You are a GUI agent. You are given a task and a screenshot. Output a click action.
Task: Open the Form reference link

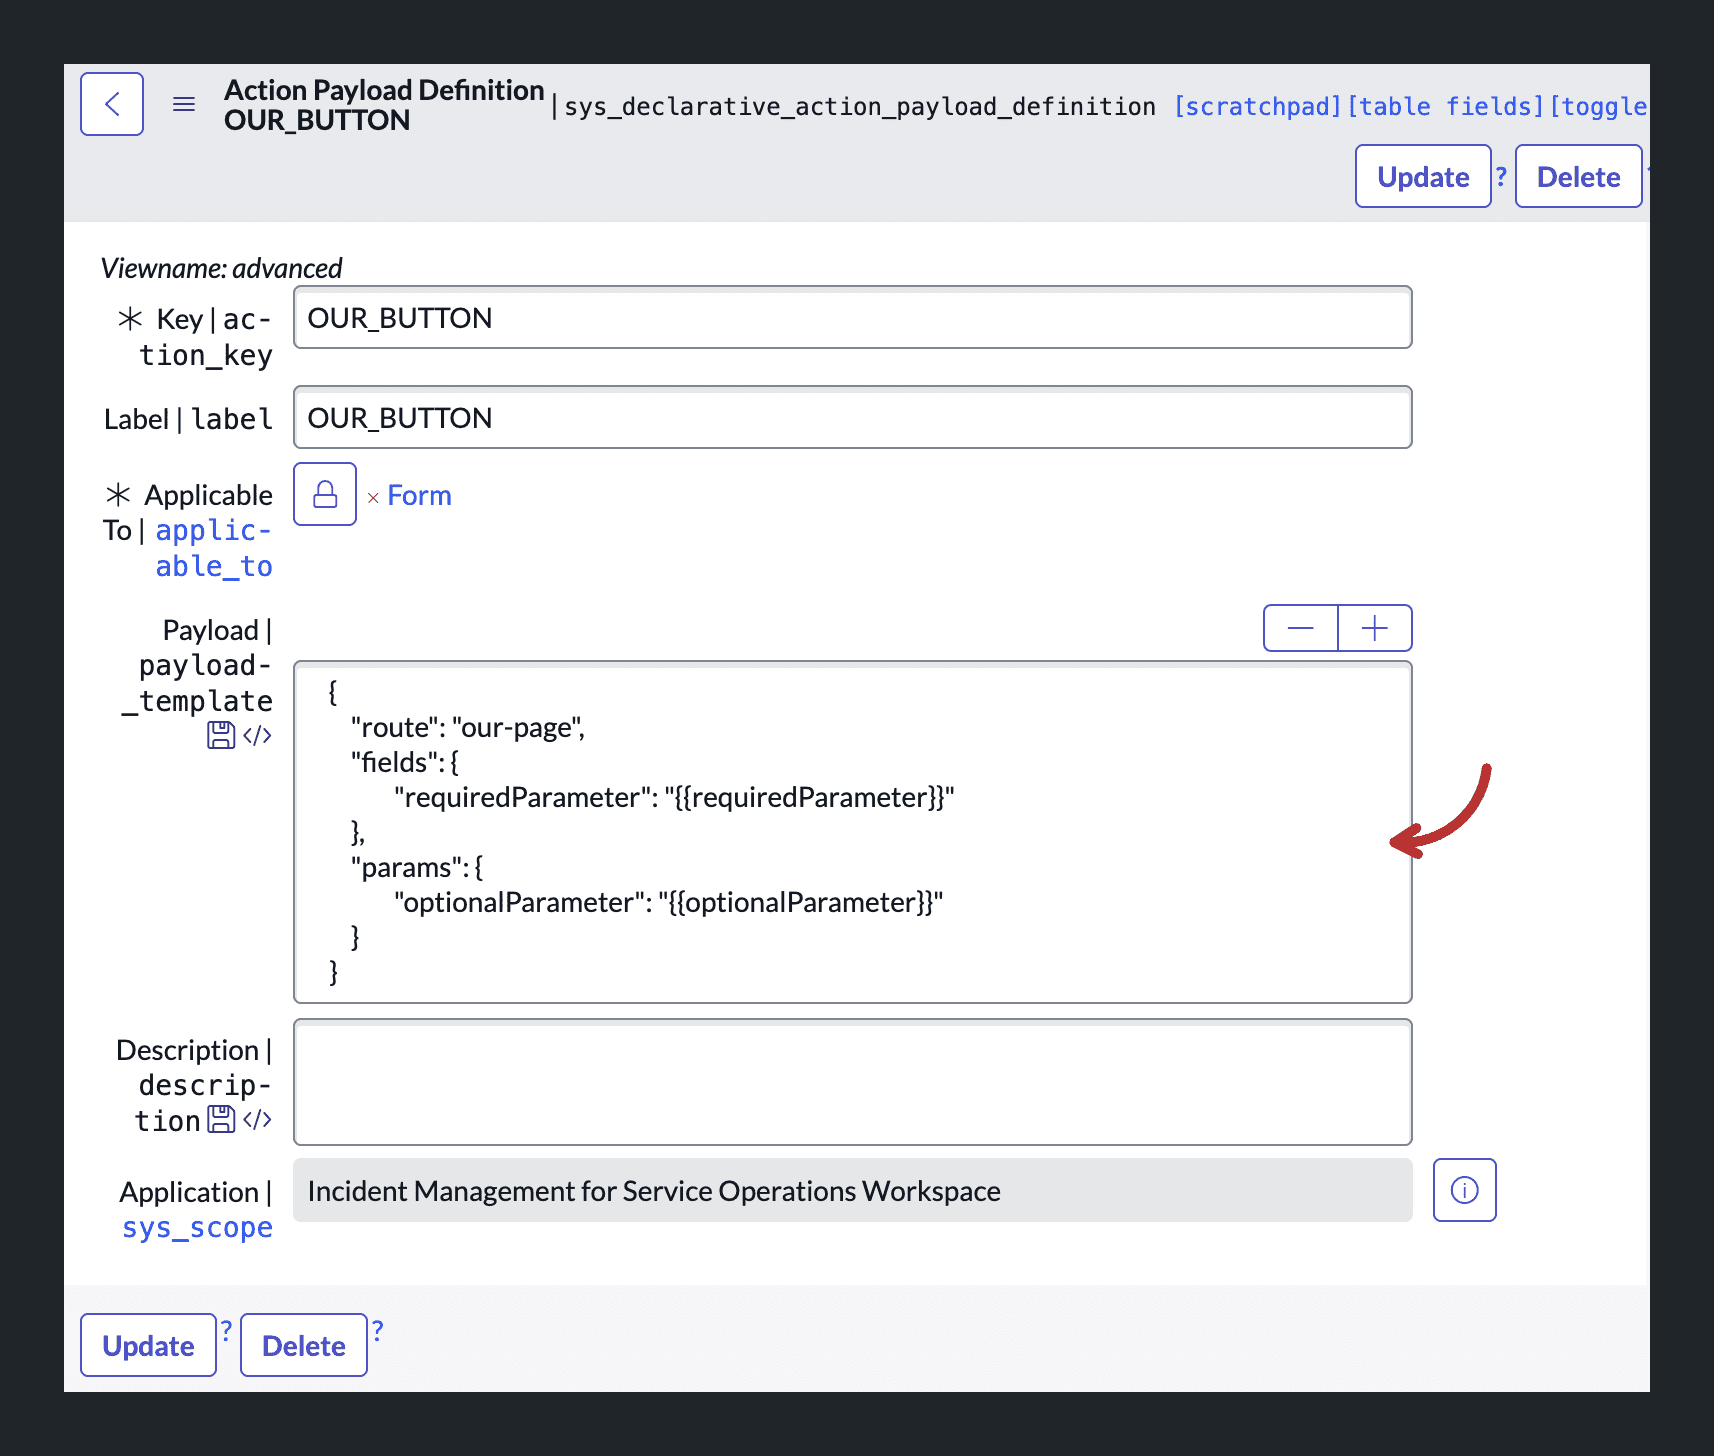[419, 495]
